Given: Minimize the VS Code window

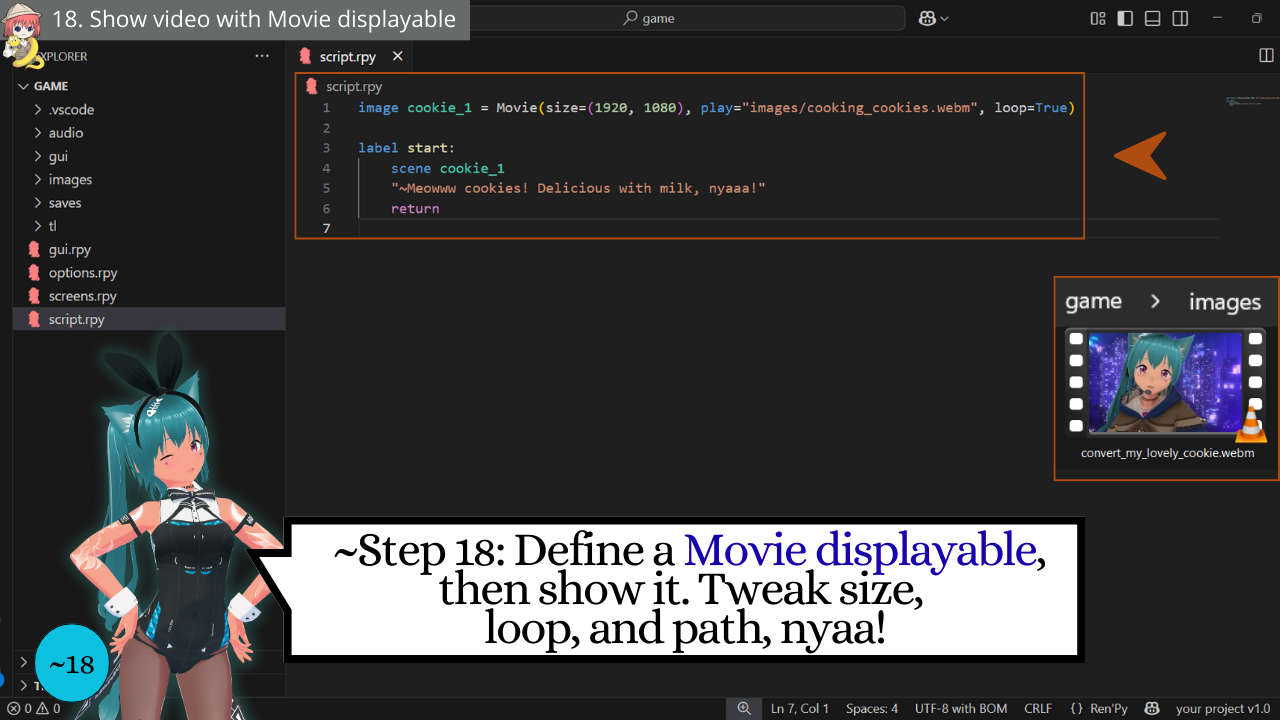Looking at the screenshot, I should 1217,18.
